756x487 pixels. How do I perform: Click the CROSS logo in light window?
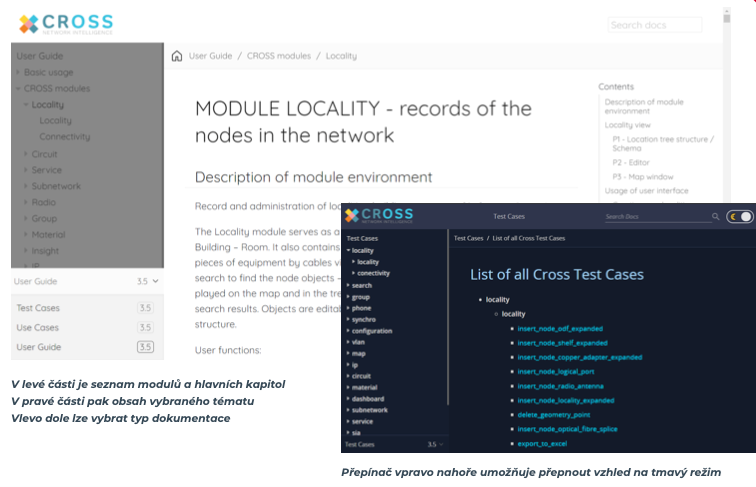[x=66, y=24]
